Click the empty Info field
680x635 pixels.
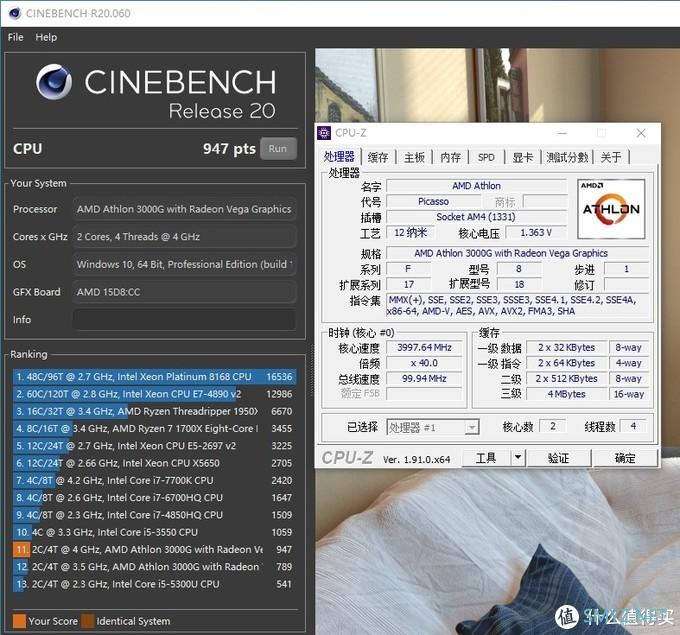pyautogui.click(x=184, y=320)
